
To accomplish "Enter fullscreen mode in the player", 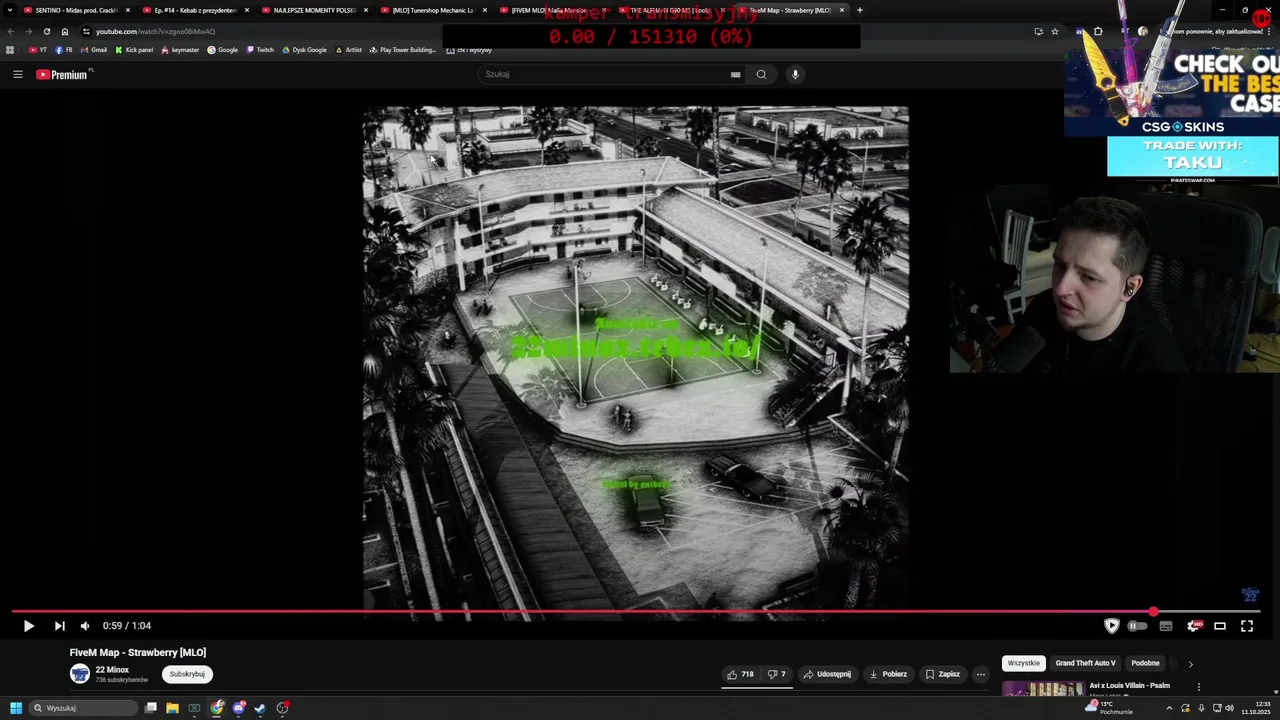I will point(1247,626).
